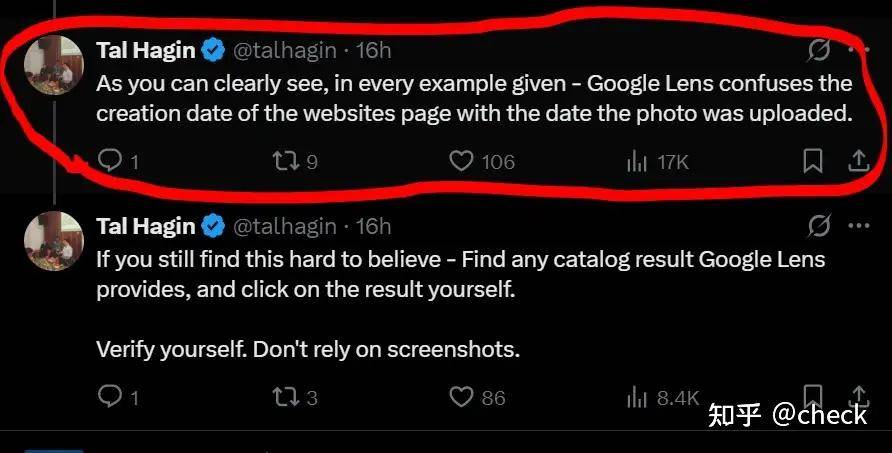892x453 pixels.
Task: Reply to the Verify yourself tweet
Action: tap(109, 396)
